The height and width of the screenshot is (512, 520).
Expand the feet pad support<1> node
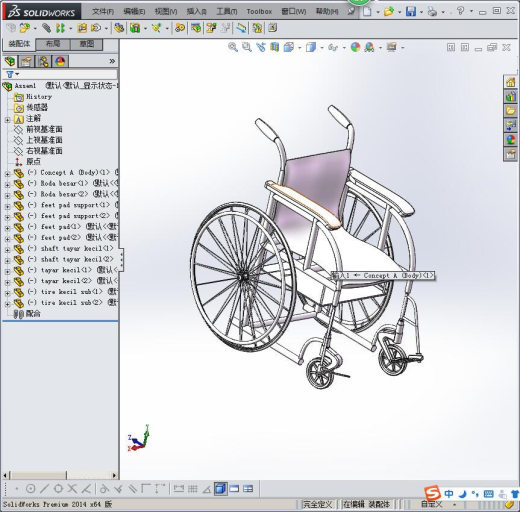coord(7,206)
